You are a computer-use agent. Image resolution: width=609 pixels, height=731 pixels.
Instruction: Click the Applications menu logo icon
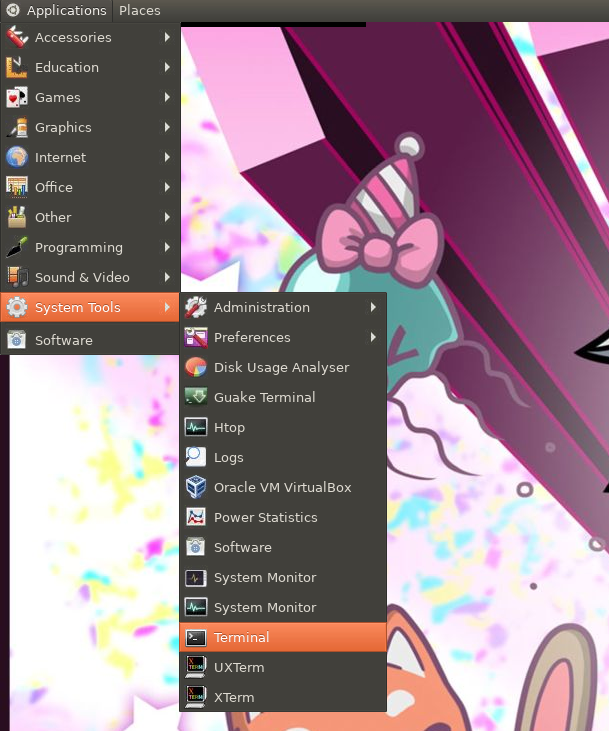click(x=13, y=9)
